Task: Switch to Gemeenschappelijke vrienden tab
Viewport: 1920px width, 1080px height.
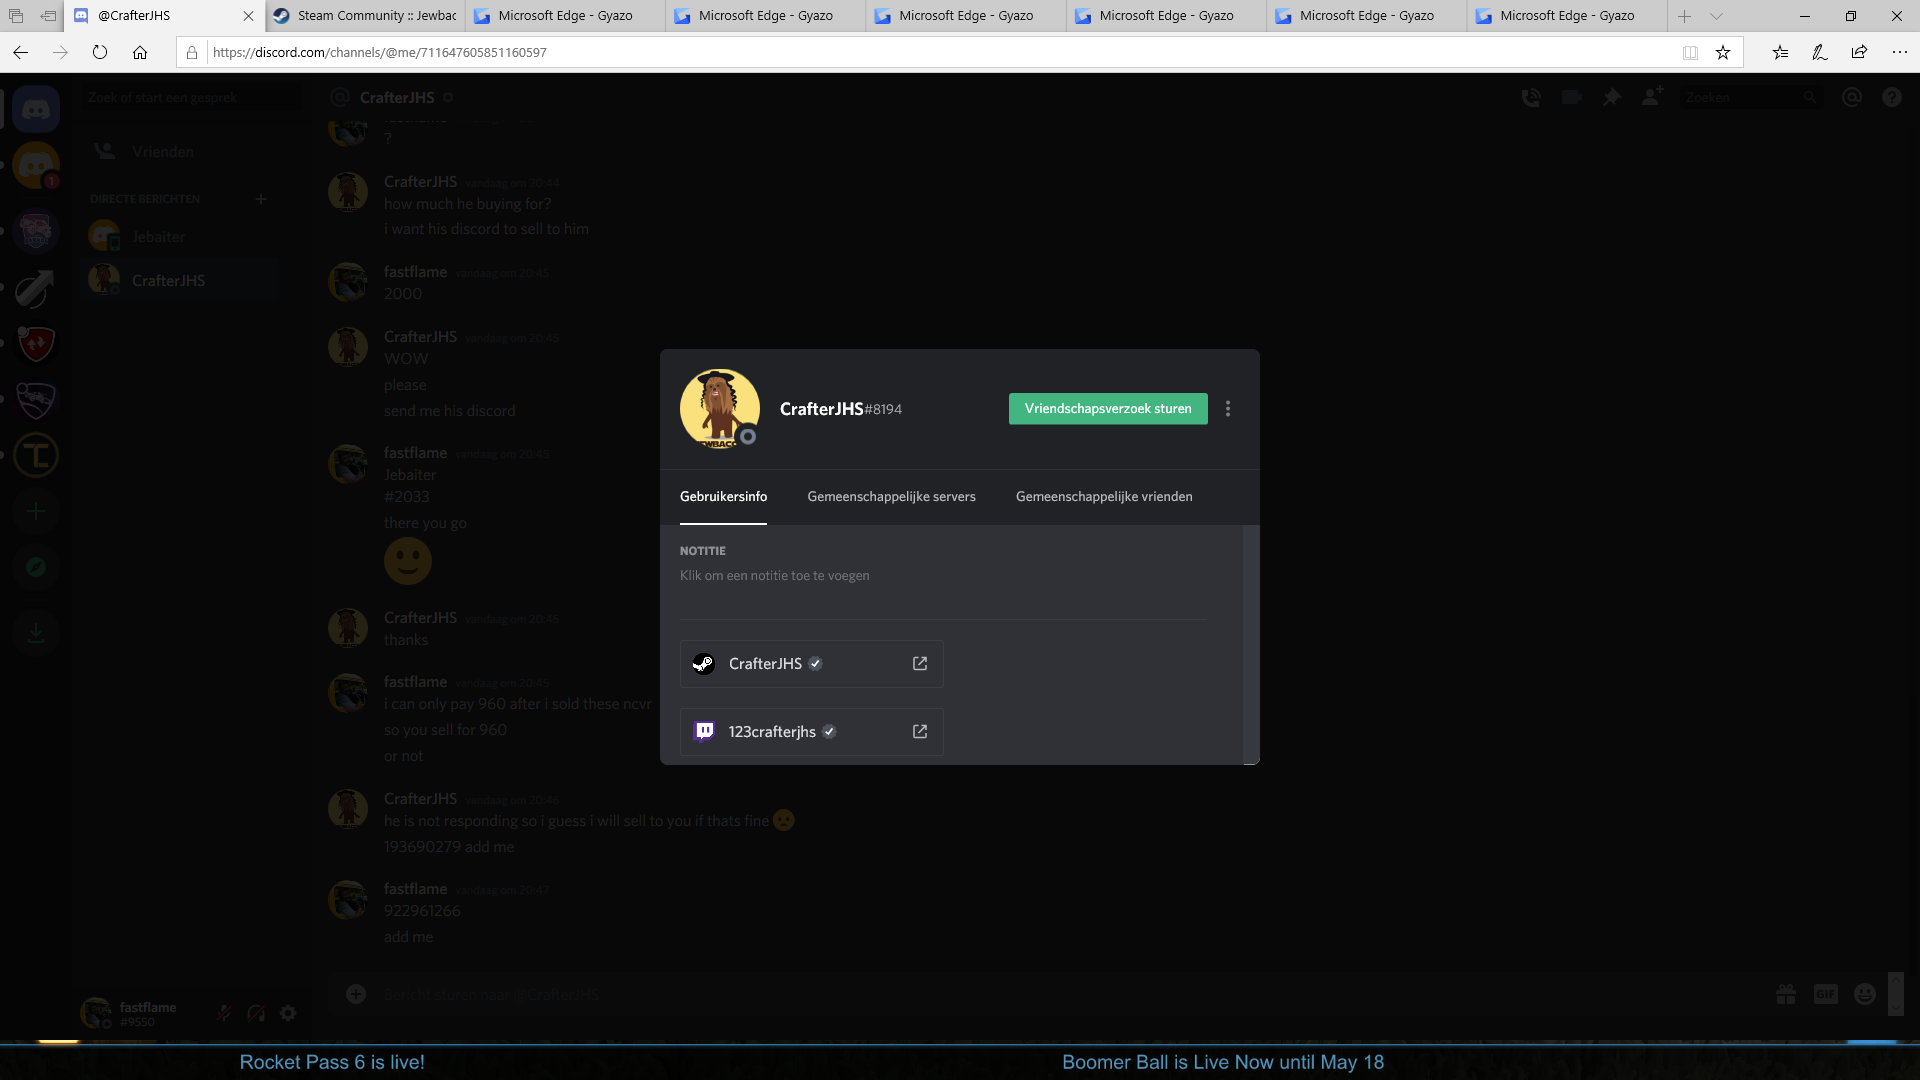Action: tap(1104, 497)
